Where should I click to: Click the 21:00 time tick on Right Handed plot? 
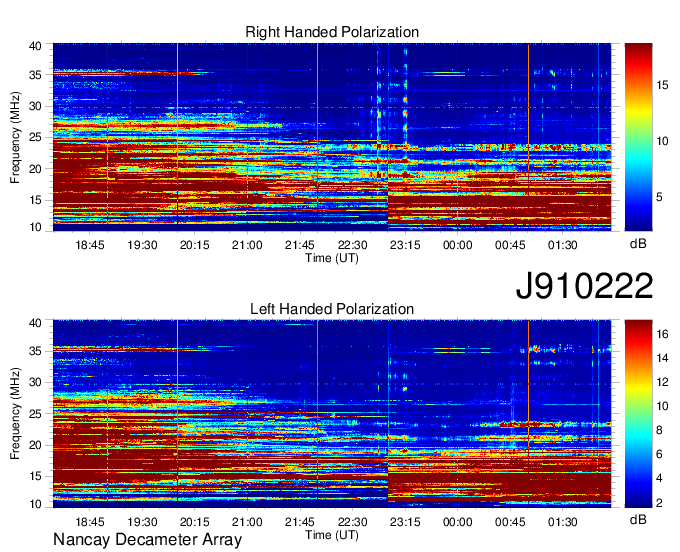[247, 245]
